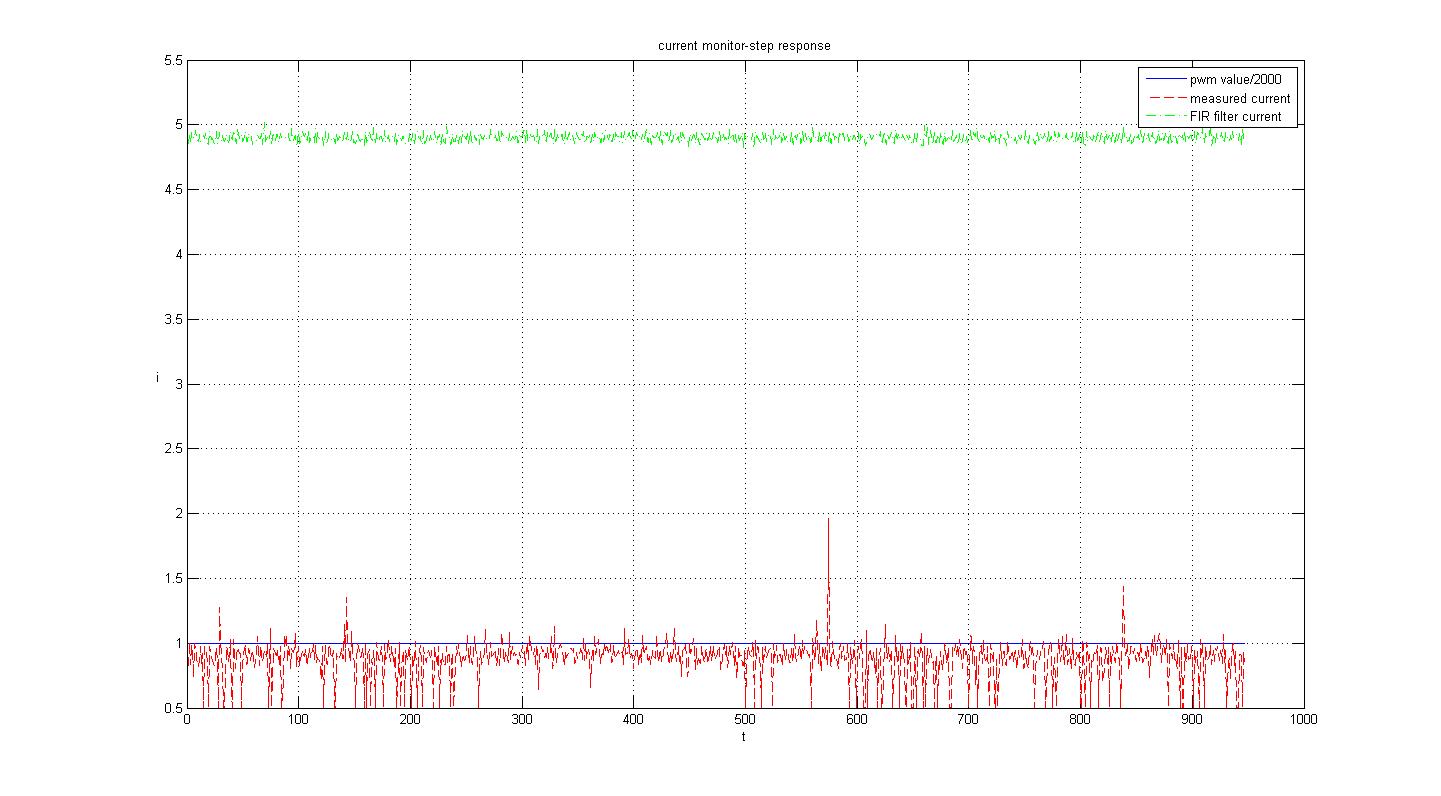The height and width of the screenshot is (796, 1441).
Task: Click the x-axis tick label "500"
Action: (x=745, y=720)
